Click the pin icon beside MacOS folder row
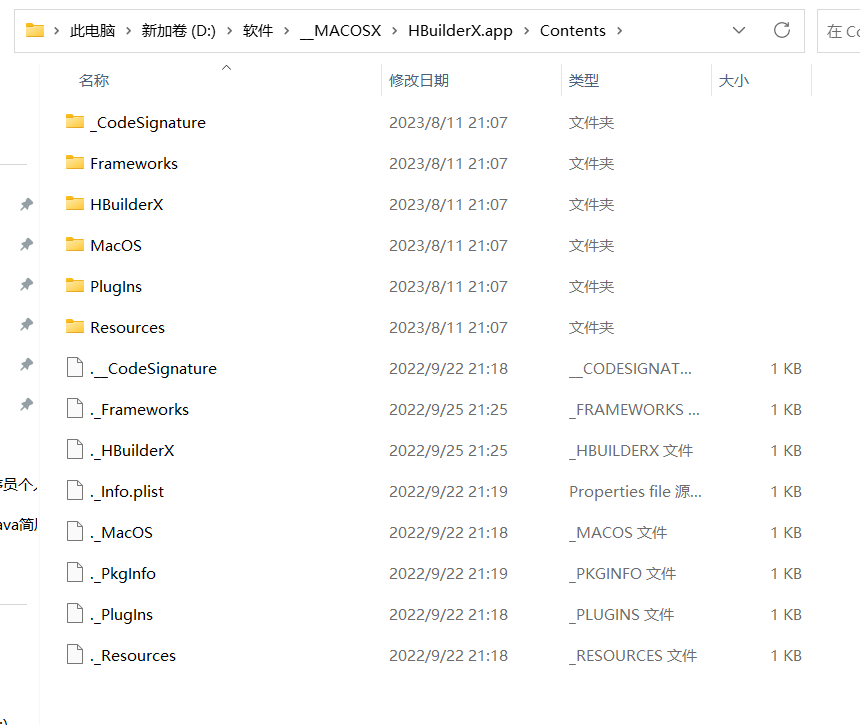 point(26,245)
